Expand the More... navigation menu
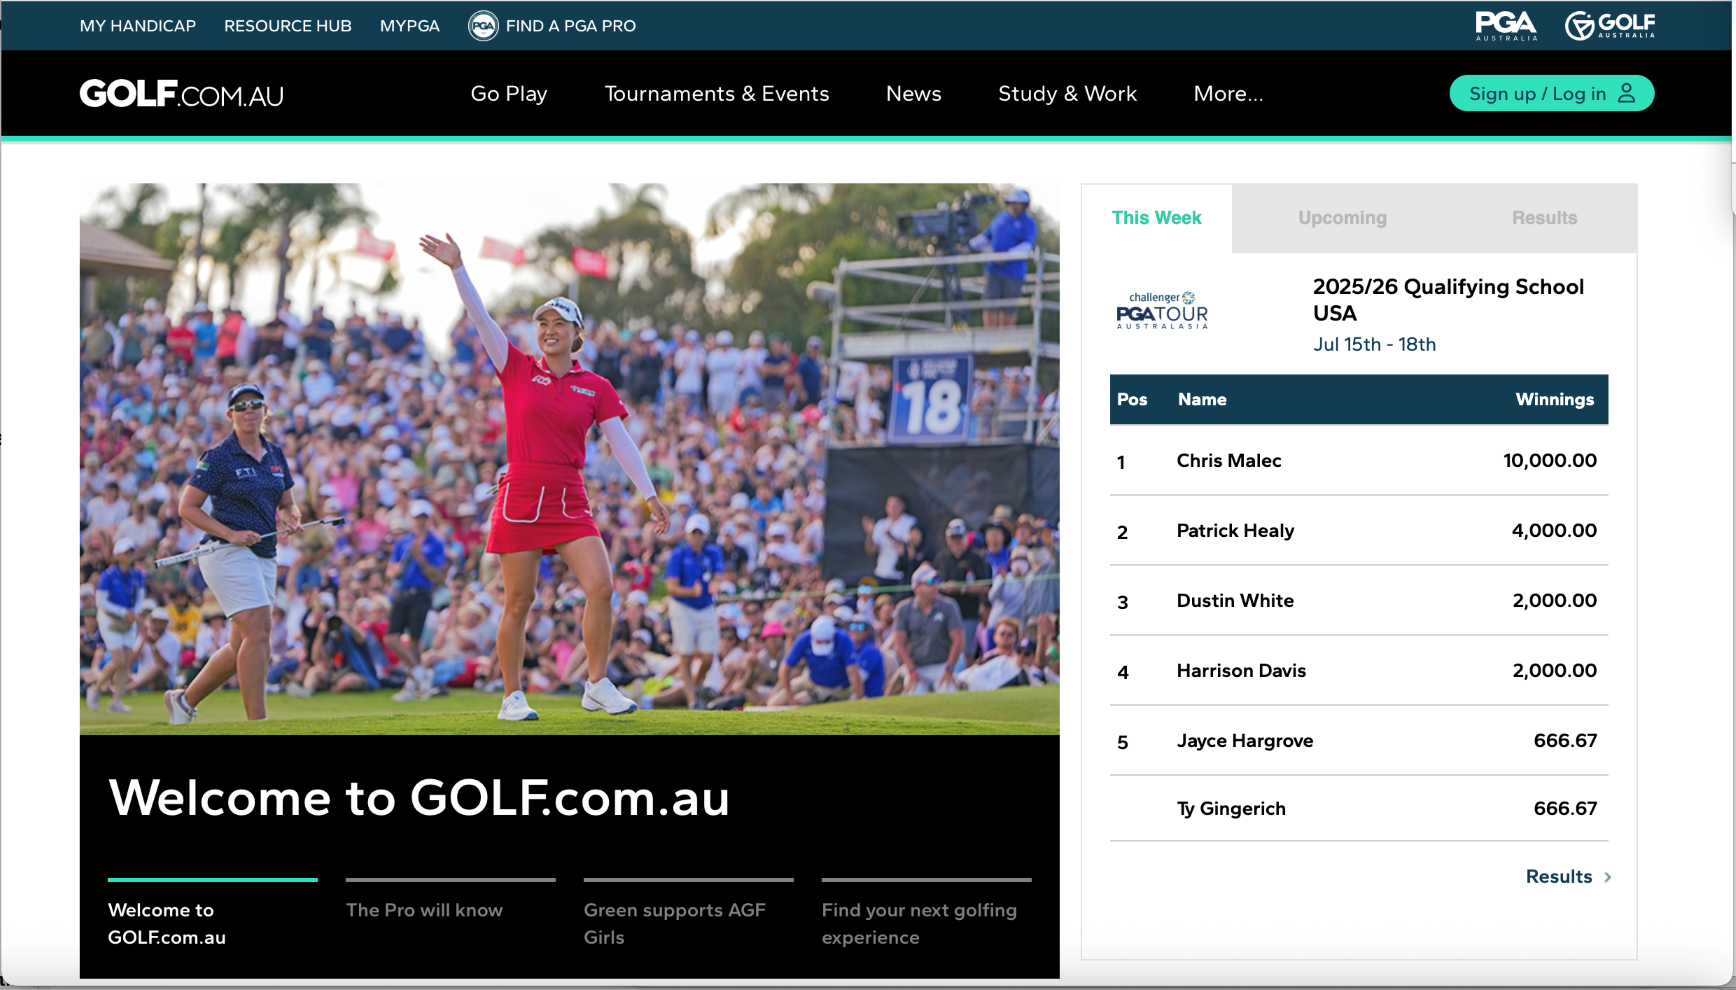 [1228, 93]
